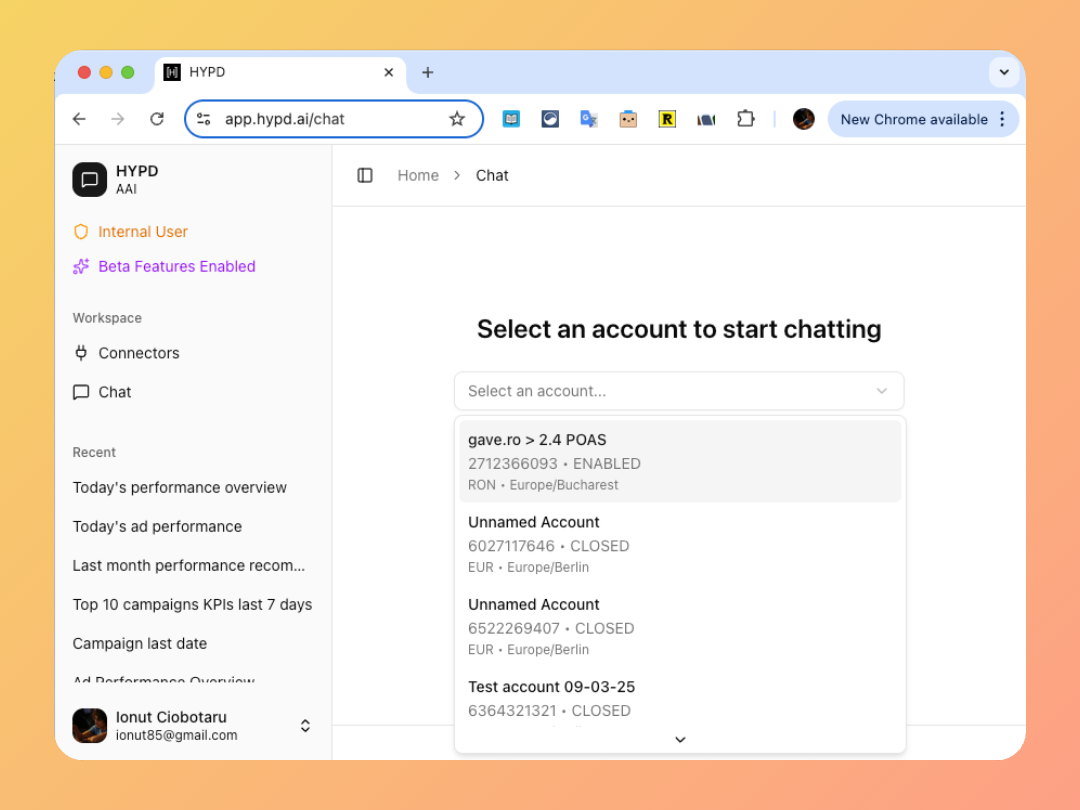Click the New Chrome available button

pos(916,118)
